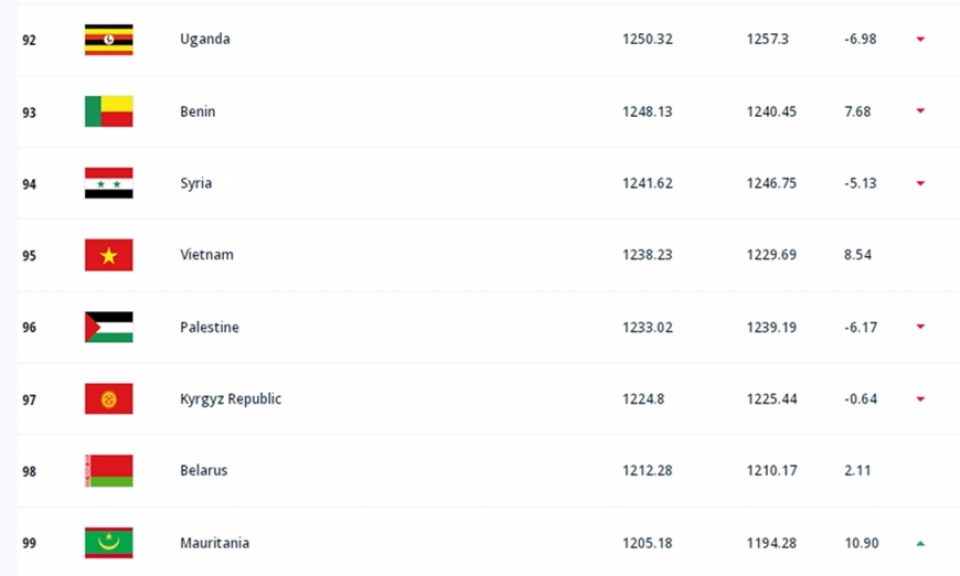960x576 pixels.
Task: Click the Kyrgyz Republic flag icon
Action: (x=108, y=399)
